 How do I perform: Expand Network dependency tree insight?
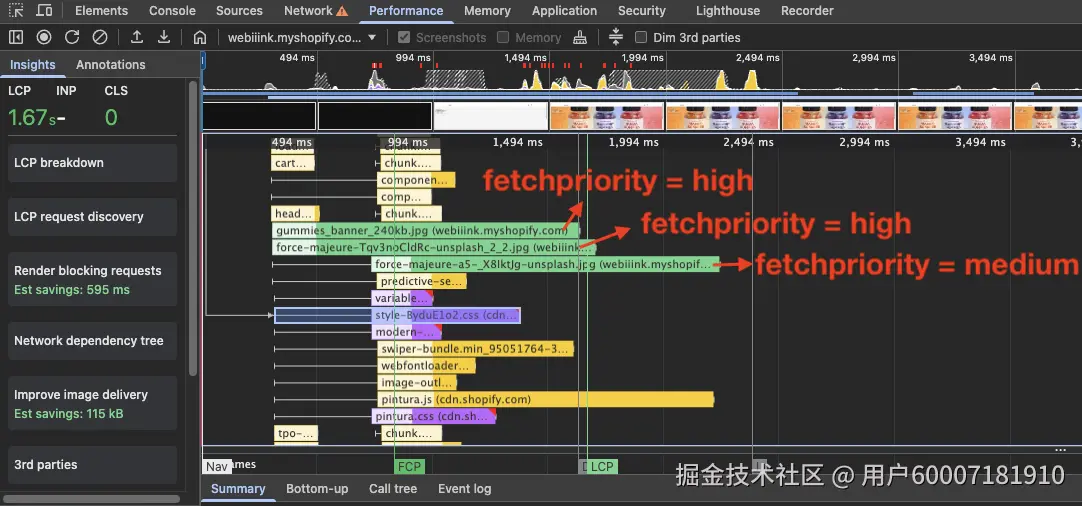coord(92,340)
